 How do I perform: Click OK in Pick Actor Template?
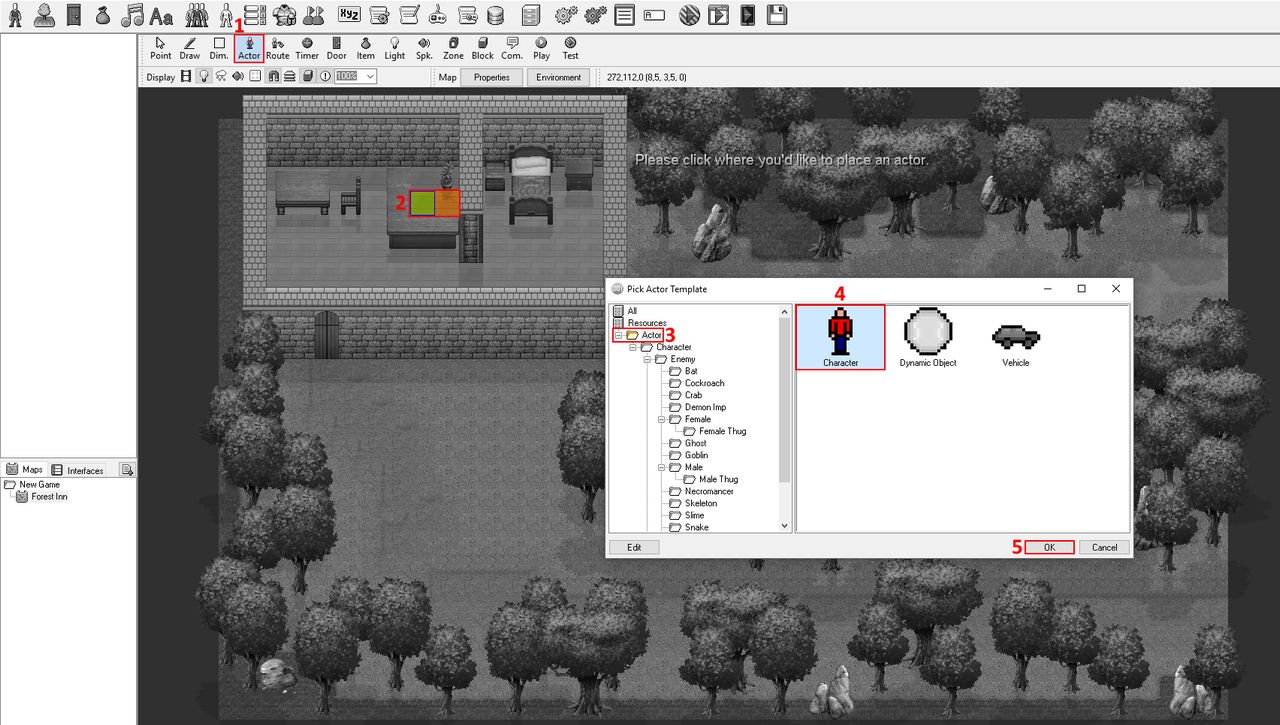pos(1049,547)
